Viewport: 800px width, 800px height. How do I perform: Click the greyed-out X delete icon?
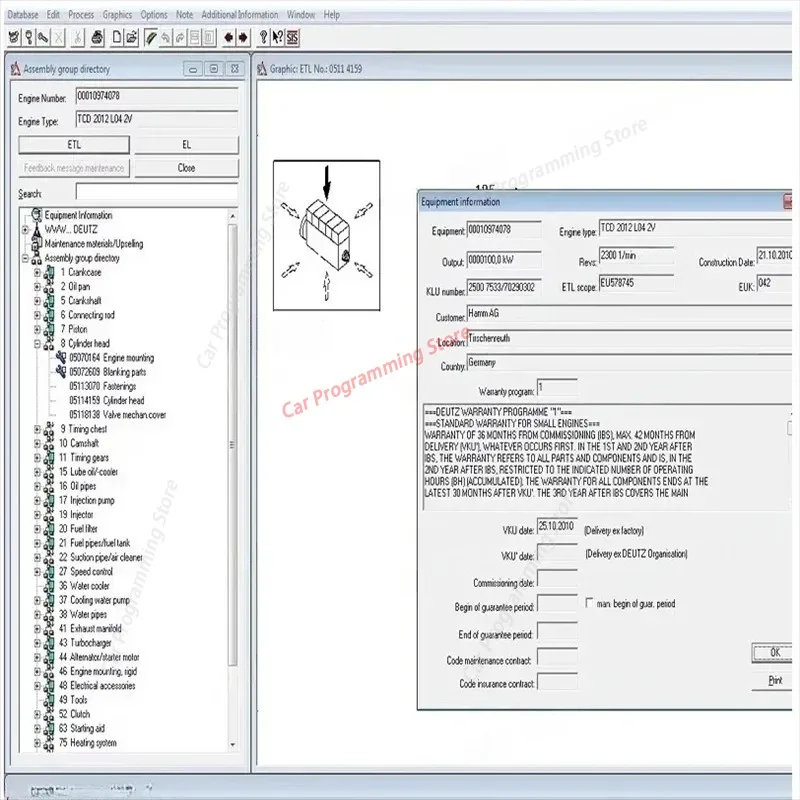[x=58, y=37]
